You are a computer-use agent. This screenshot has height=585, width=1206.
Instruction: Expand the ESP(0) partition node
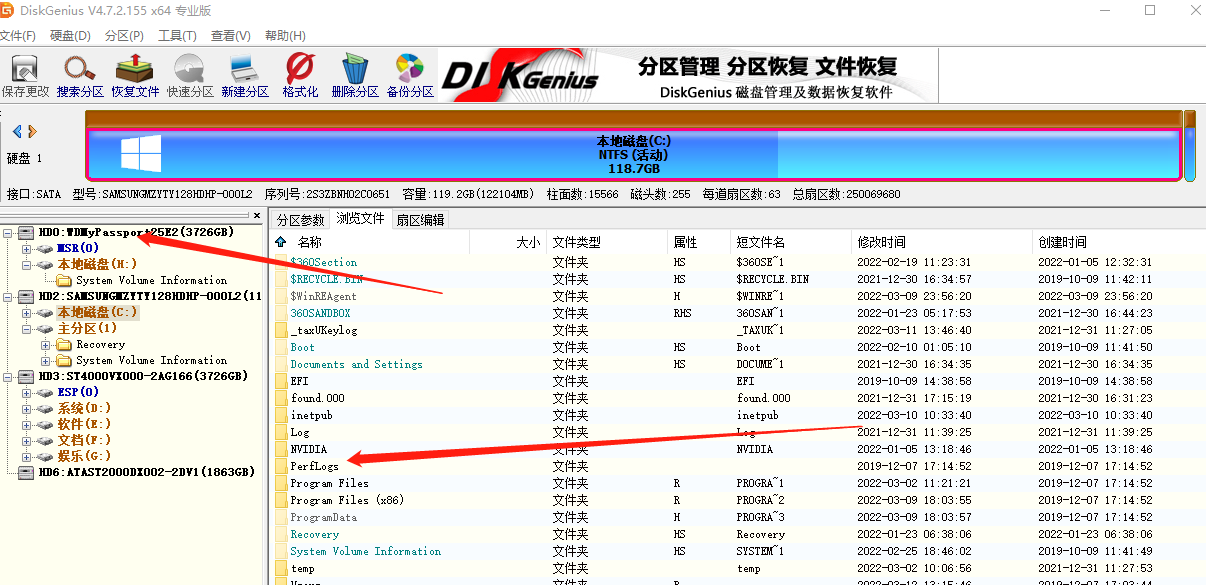(26, 392)
